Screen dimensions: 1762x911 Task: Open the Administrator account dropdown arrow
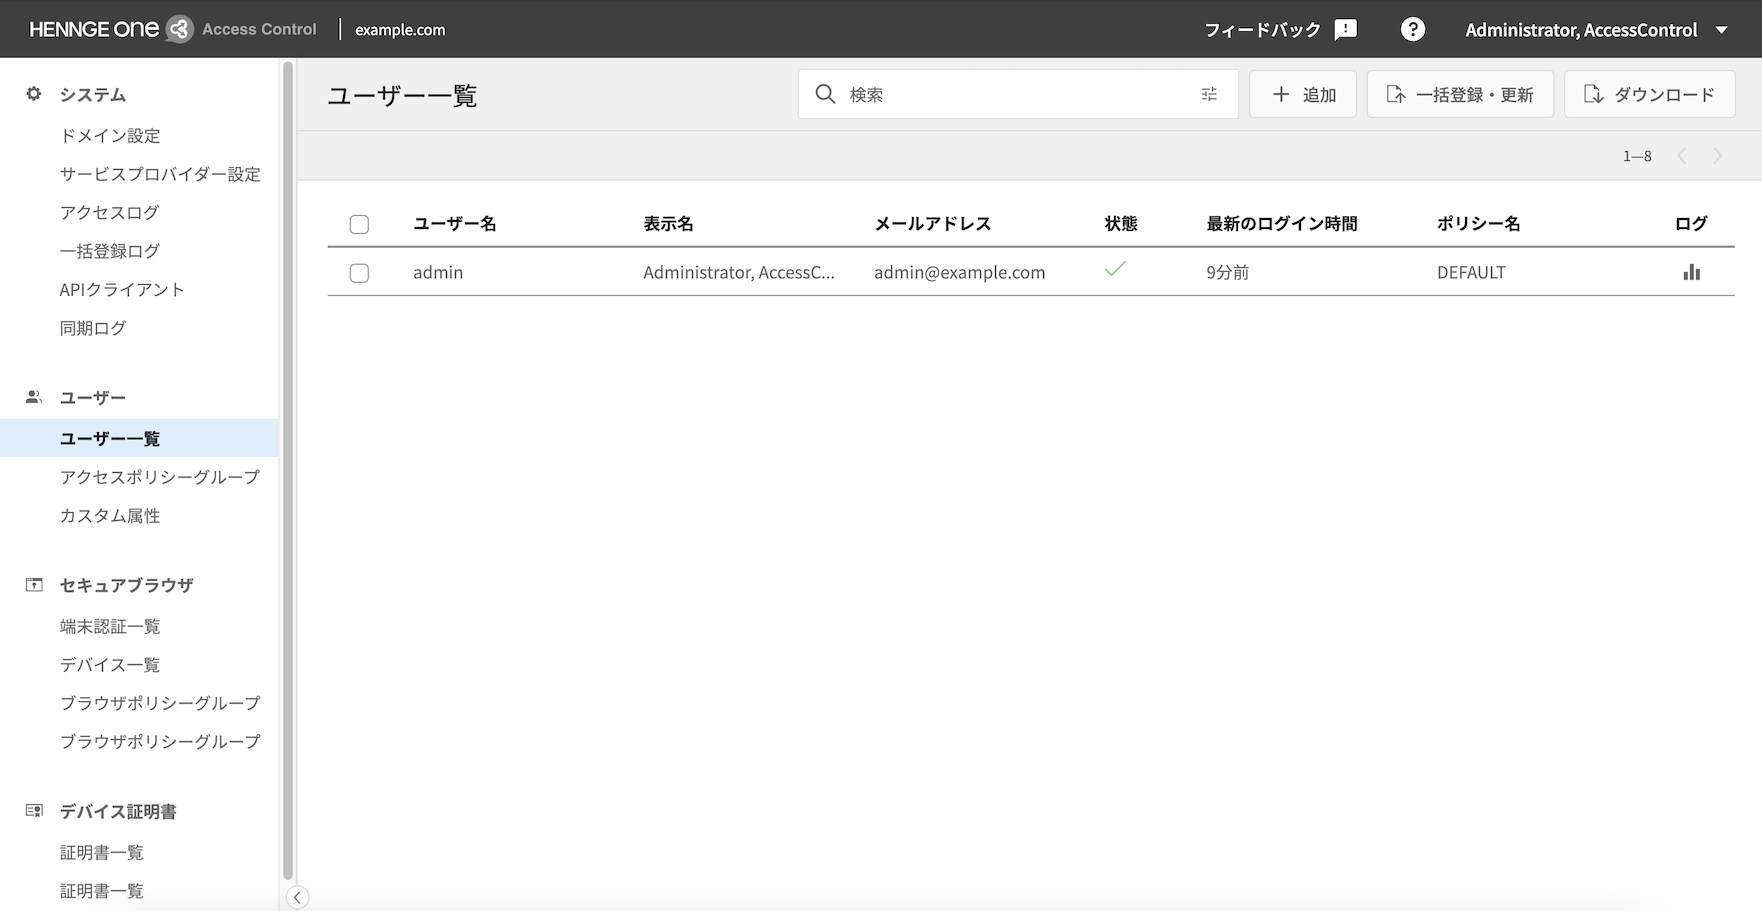(x=1721, y=30)
